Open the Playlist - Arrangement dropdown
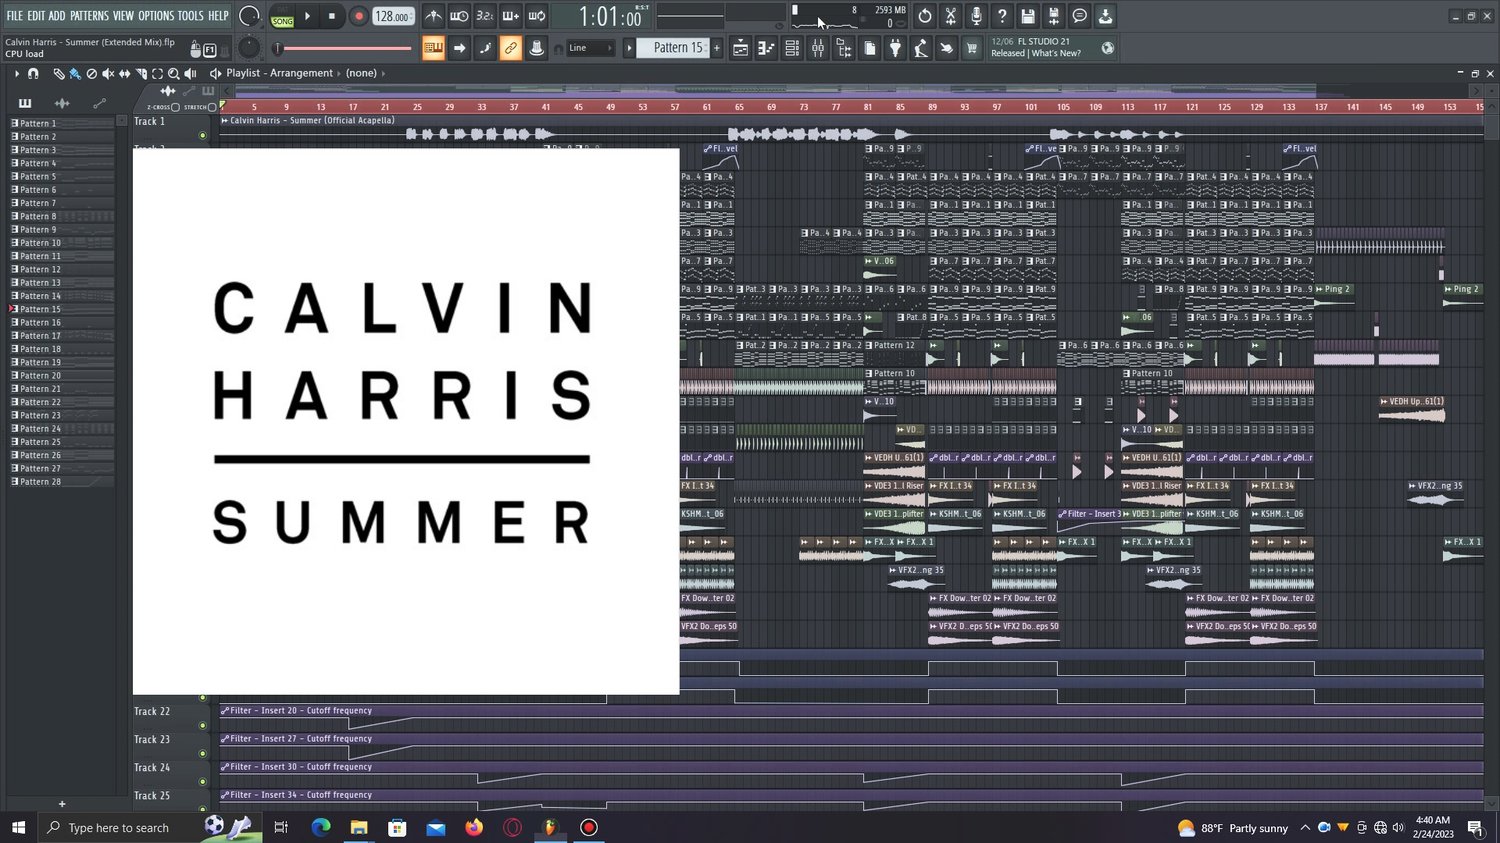This screenshot has height=843, width=1500. coord(279,73)
